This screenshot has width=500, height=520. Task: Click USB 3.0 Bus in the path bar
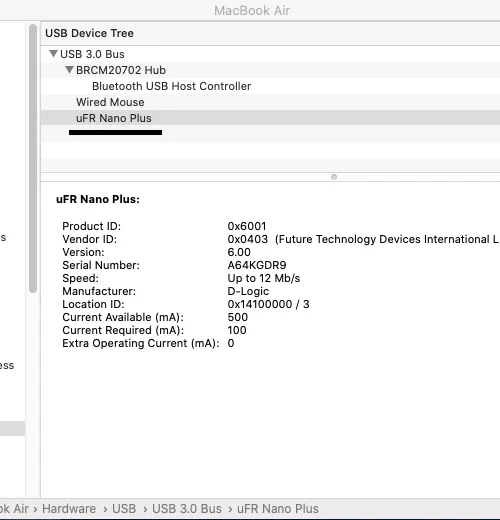pos(187,509)
